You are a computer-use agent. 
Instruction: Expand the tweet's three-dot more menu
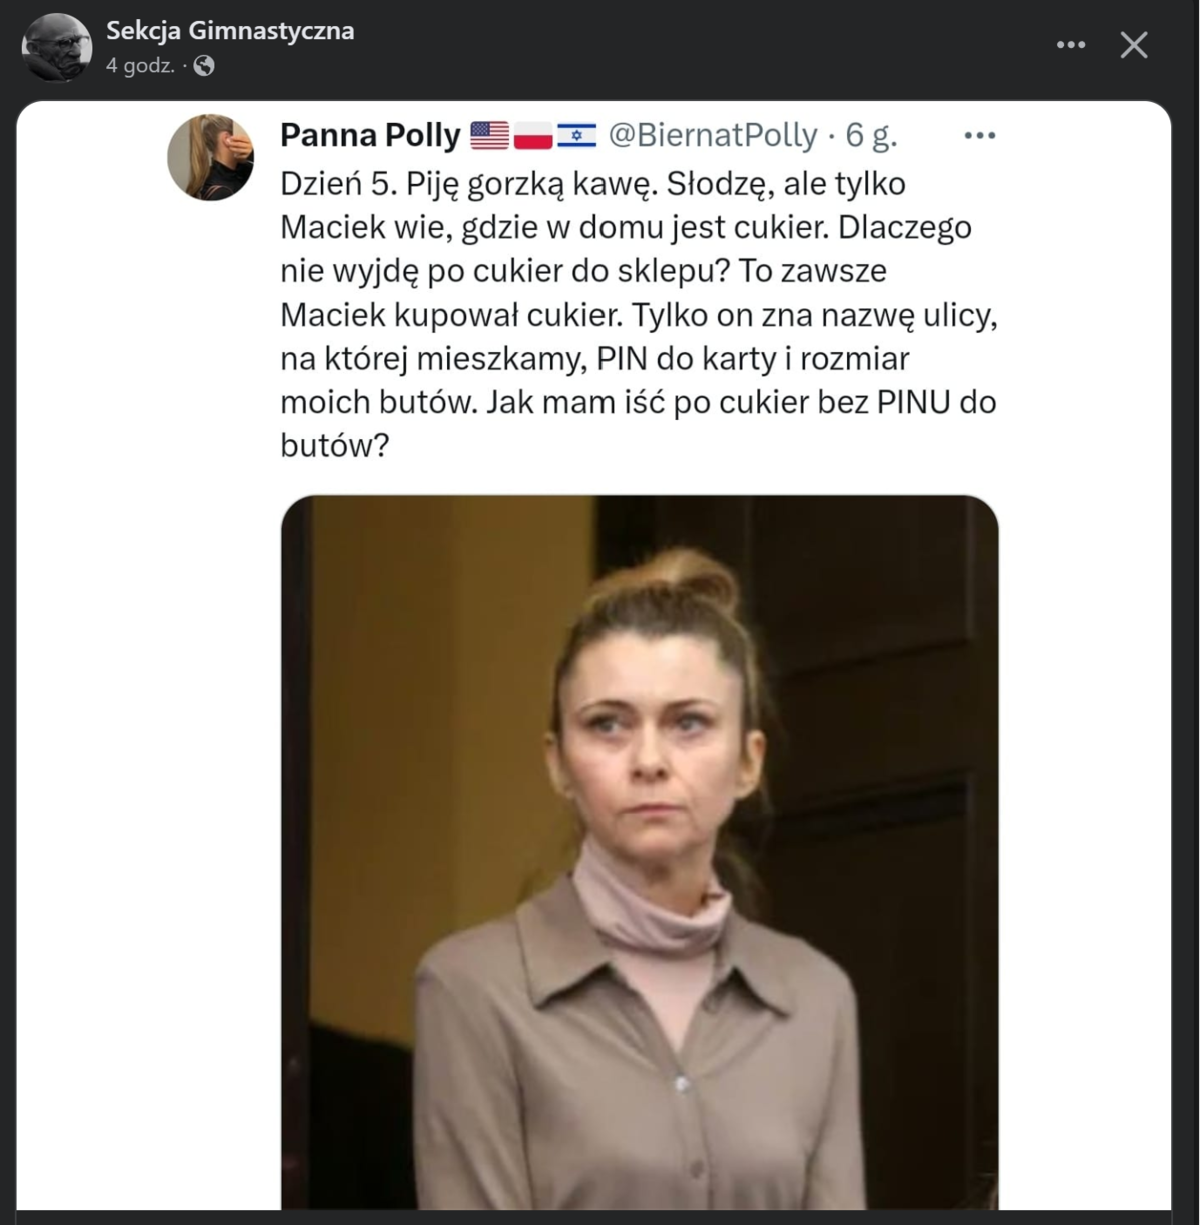979,135
